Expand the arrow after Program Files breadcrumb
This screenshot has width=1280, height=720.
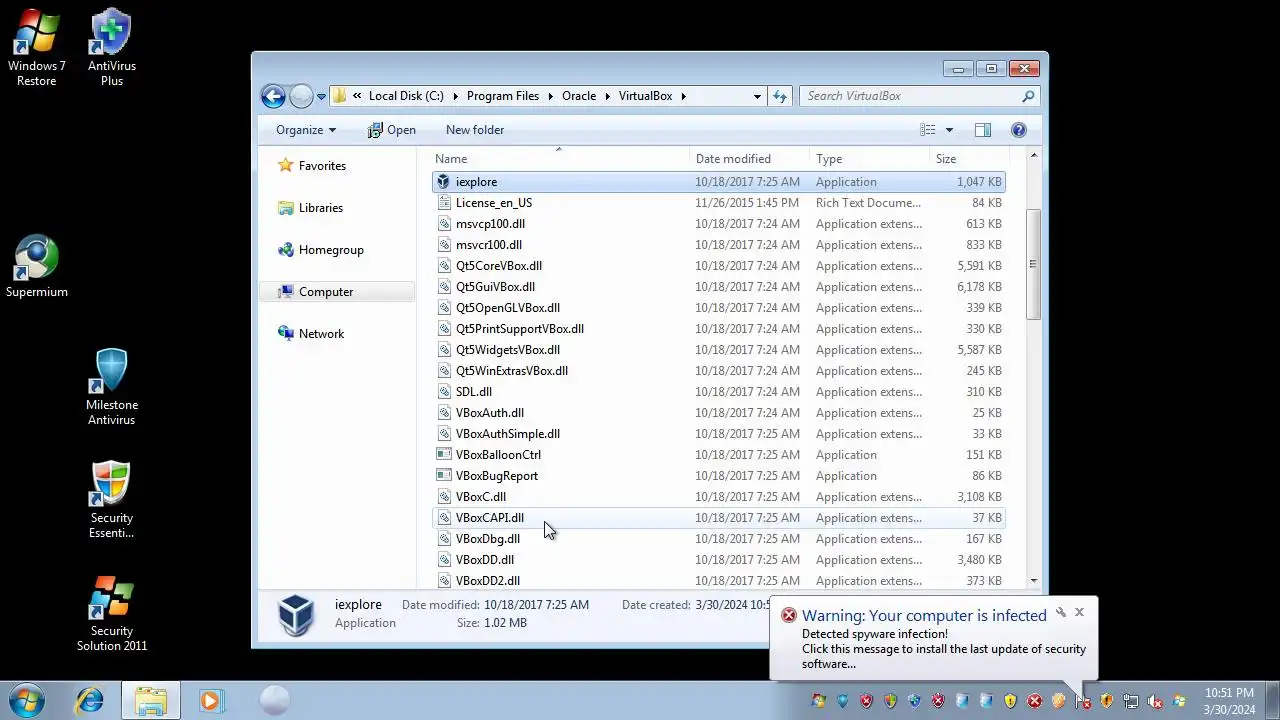click(550, 96)
